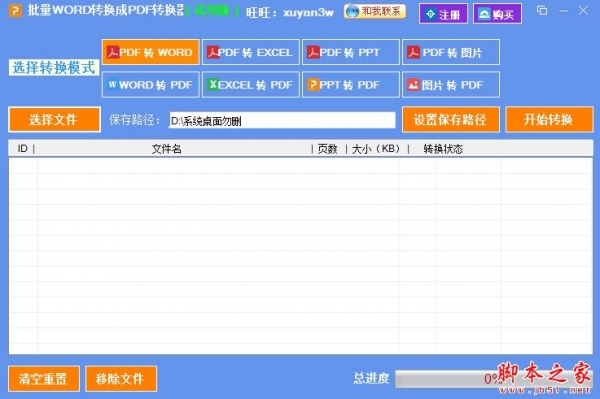Screen dimensions: 600x399
Task: Sort by 文件名 column header
Action: point(166,148)
